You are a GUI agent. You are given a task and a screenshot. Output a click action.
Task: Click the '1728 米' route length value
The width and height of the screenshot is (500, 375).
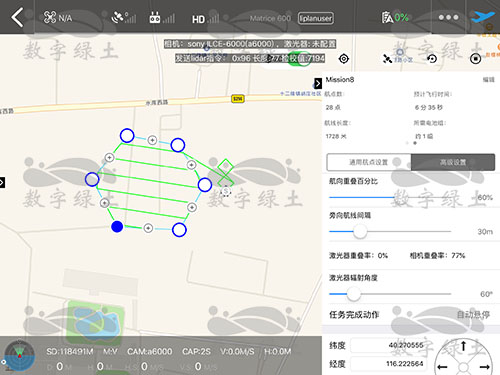pyautogui.click(x=336, y=136)
